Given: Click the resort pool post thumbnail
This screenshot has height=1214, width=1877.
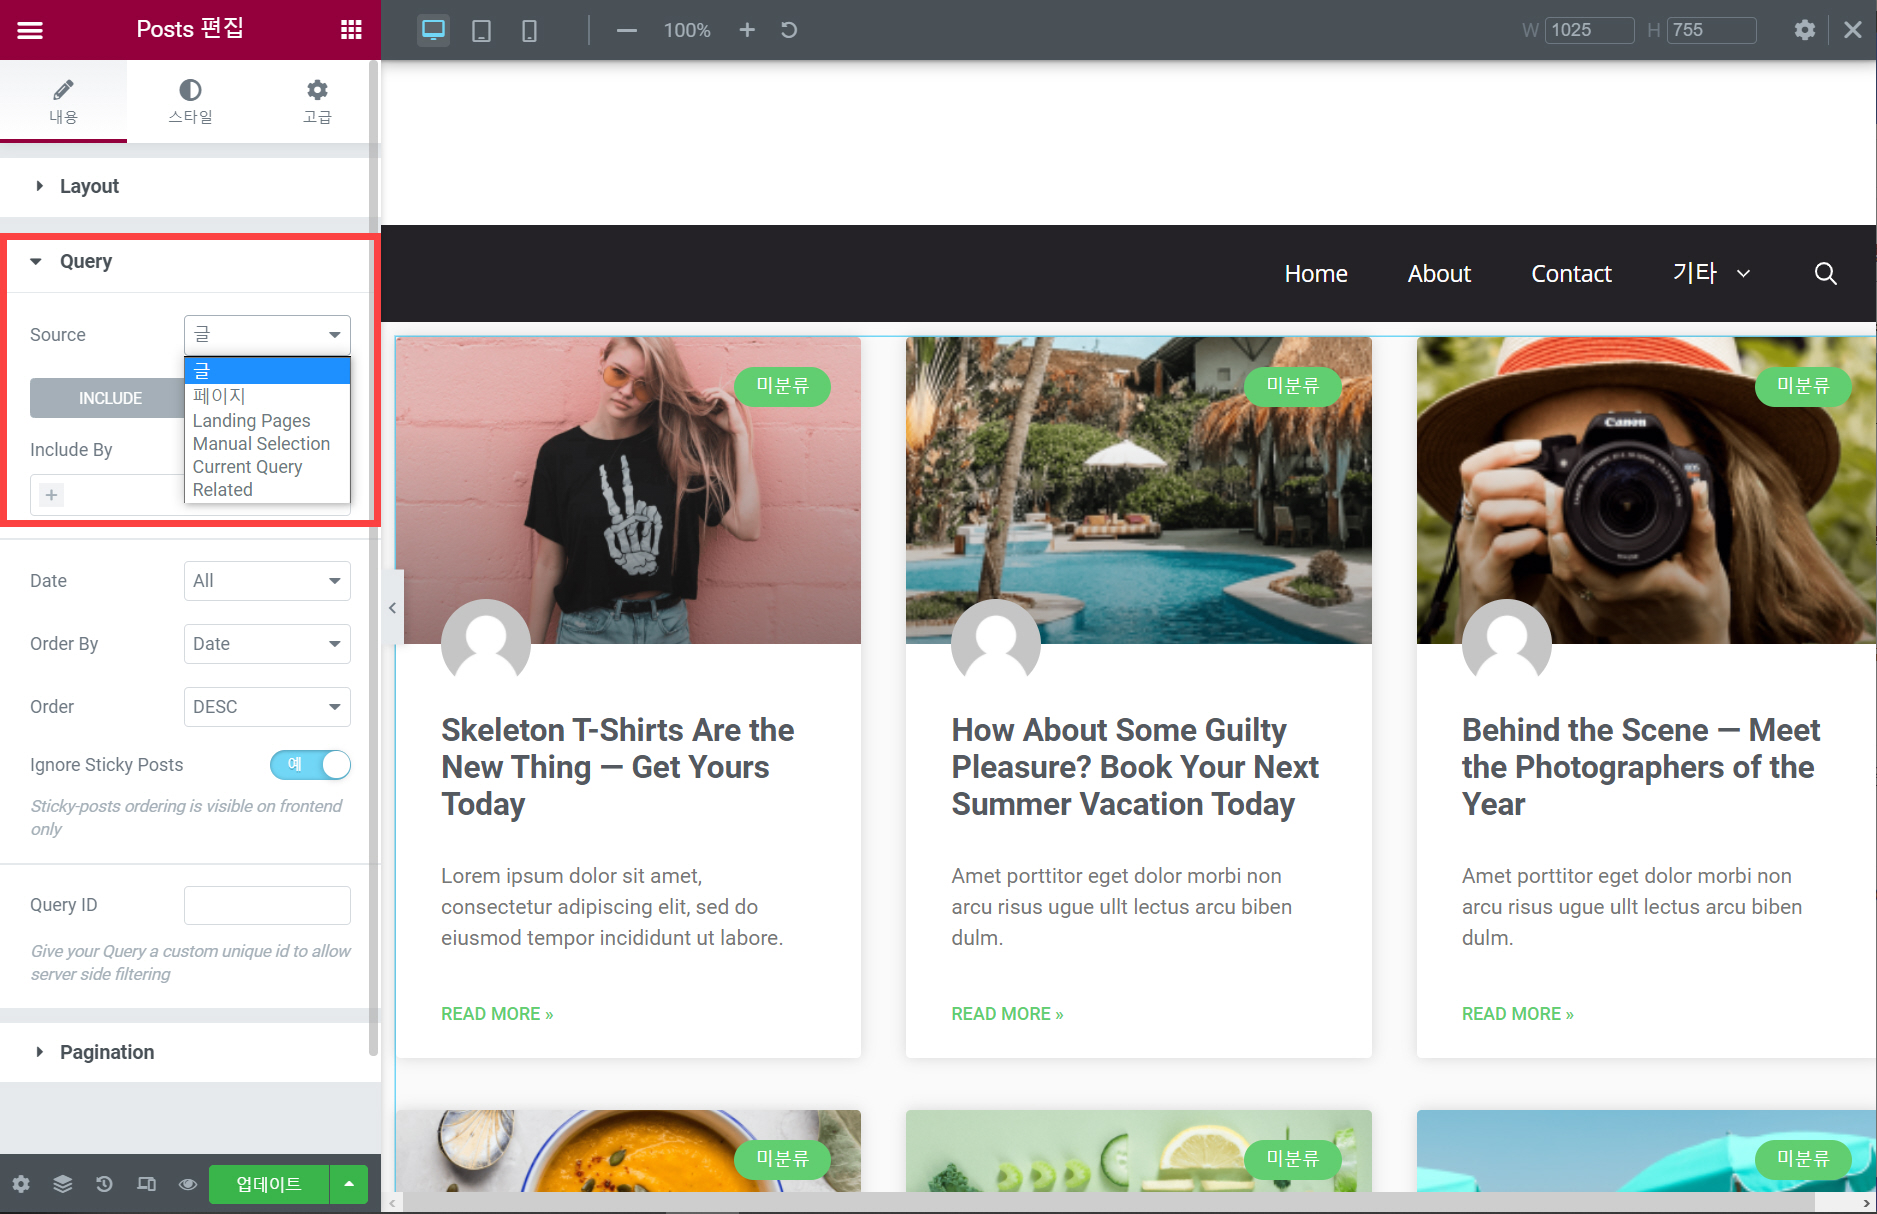Looking at the screenshot, I should pos(1138,490).
